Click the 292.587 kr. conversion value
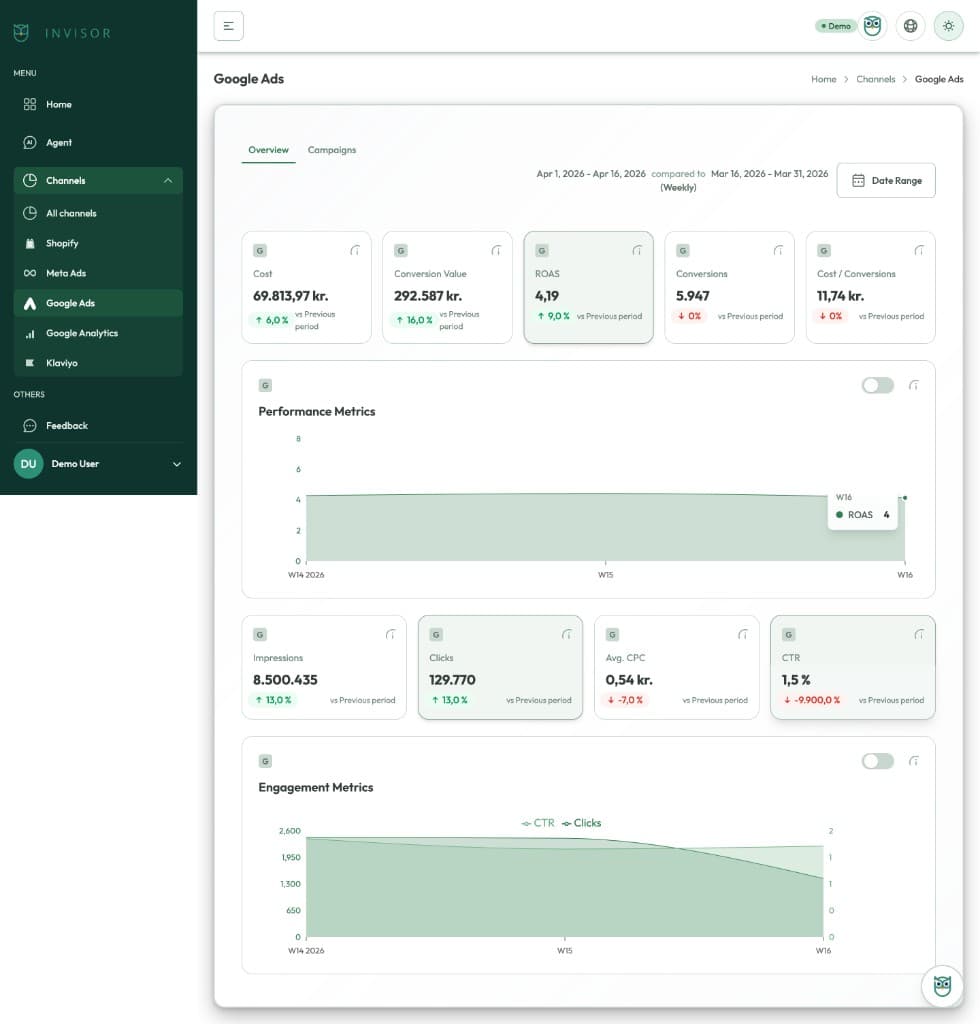Screen dimensions: 980x1024 pos(428,296)
